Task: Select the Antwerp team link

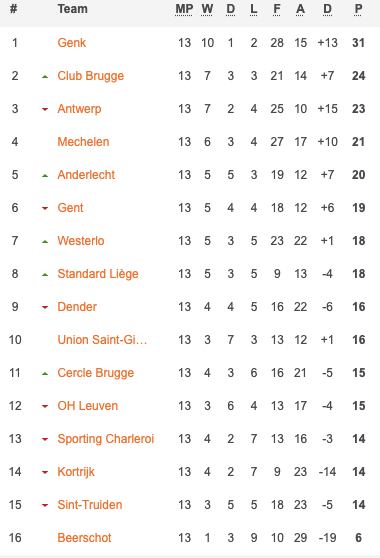Action: [79, 109]
